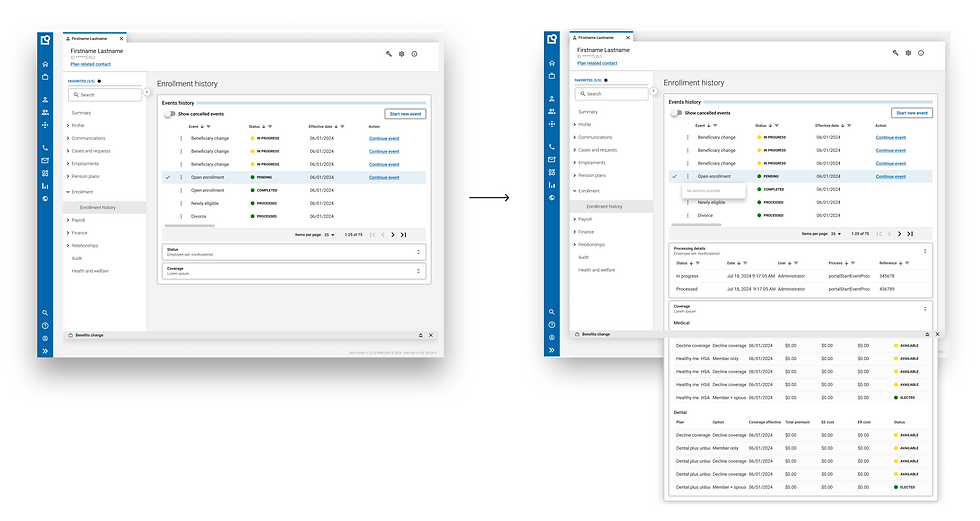Sort Event column in left window events table
The width and height of the screenshot is (980, 521).
click(202, 127)
